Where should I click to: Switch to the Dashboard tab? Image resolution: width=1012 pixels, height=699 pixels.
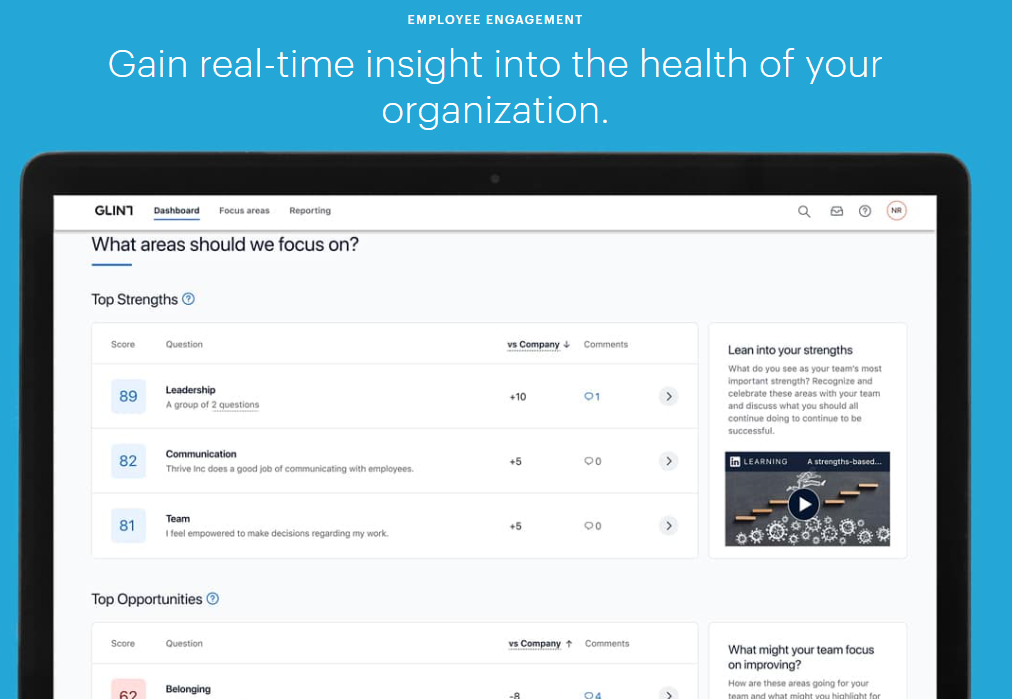tap(176, 210)
